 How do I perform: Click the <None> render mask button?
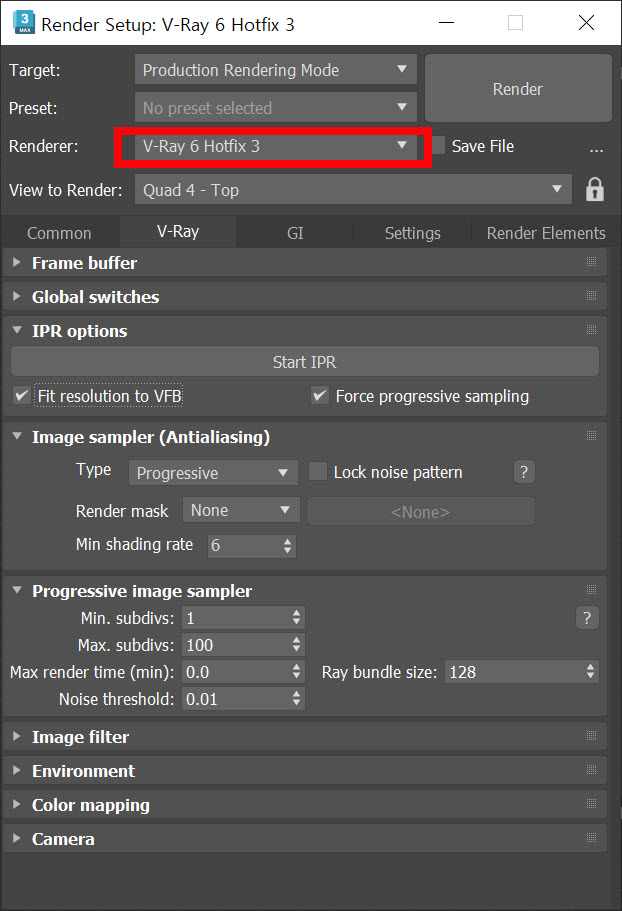(420, 511)
